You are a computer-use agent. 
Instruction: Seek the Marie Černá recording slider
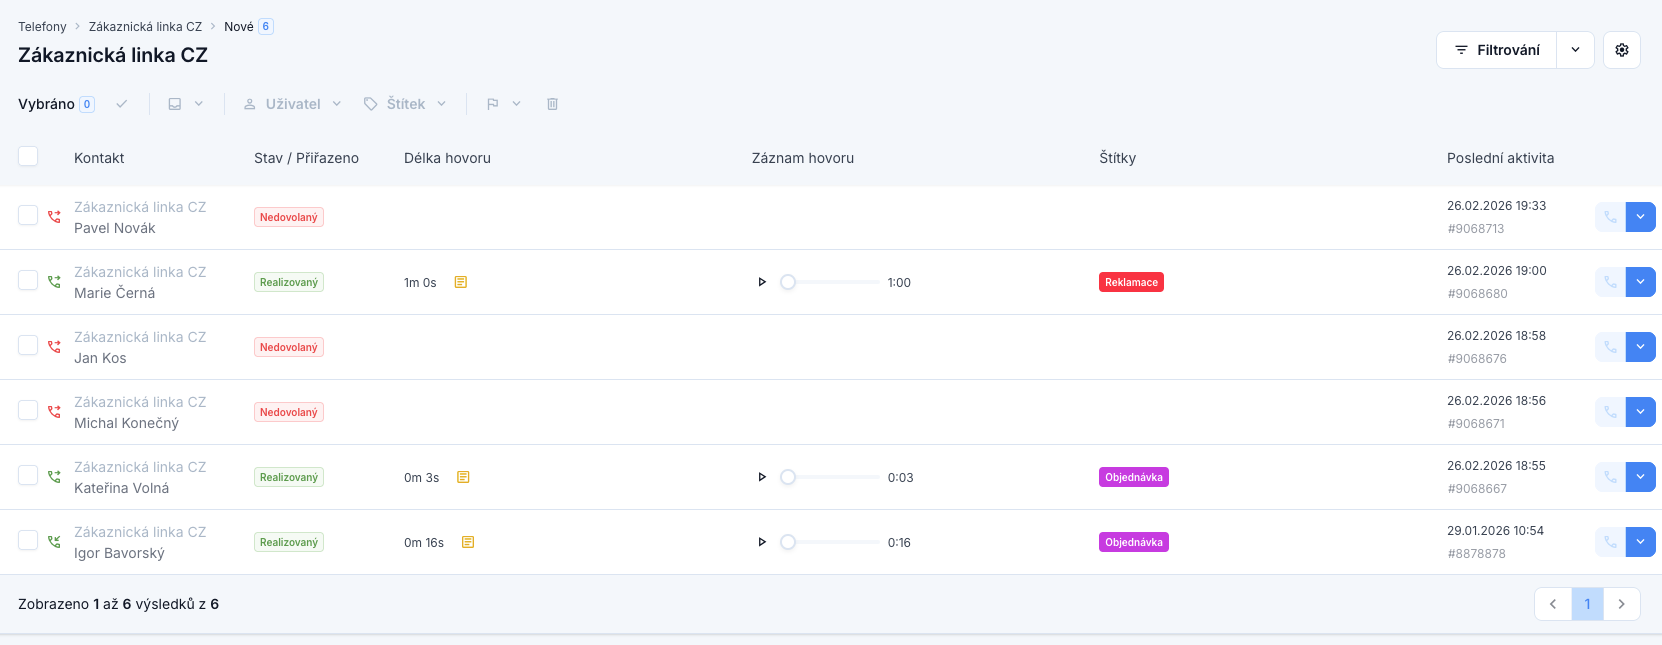point(830,282)
